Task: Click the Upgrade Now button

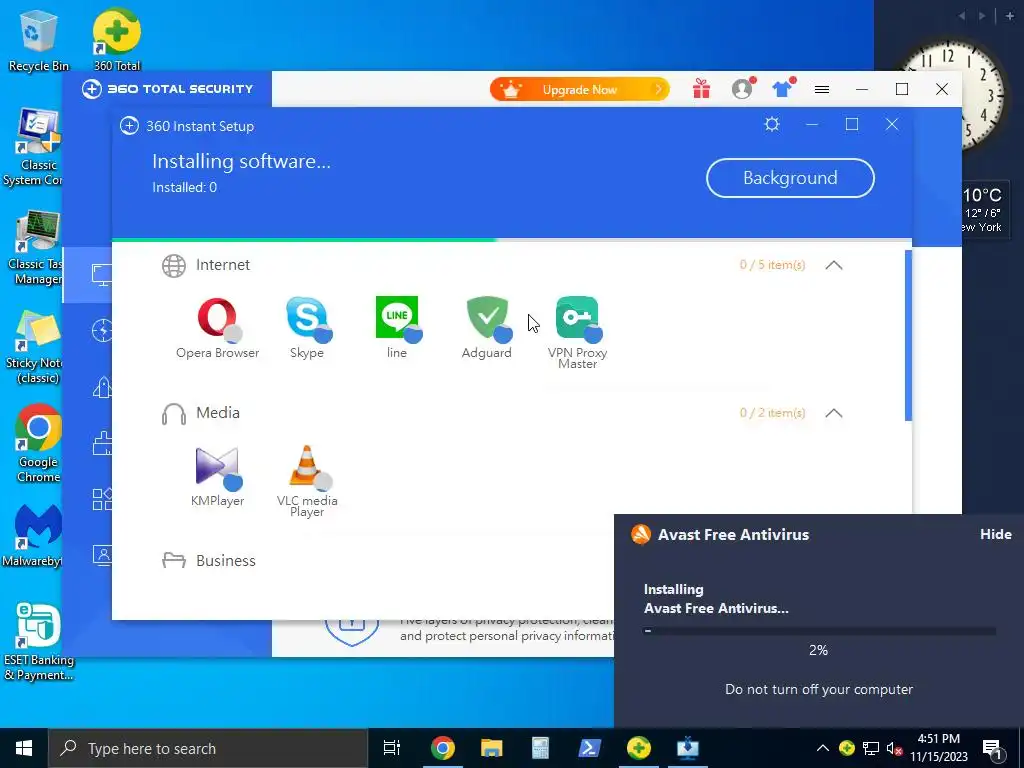Action: point(580,89)
